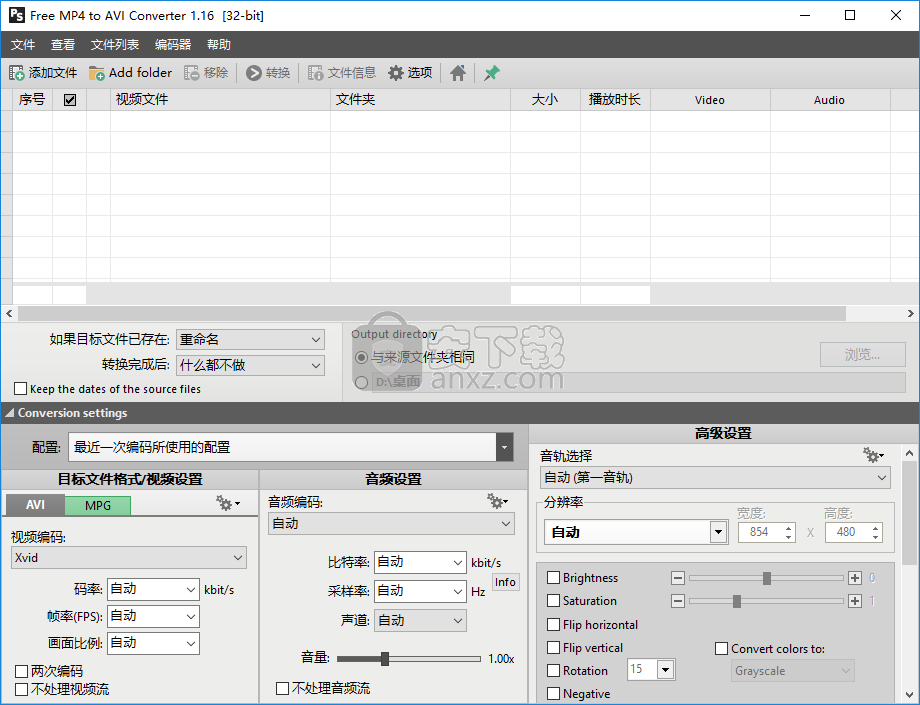The image size is (920, 705).
Task: Toggle the Flip vertical checkbox
Action: point(553,648)
